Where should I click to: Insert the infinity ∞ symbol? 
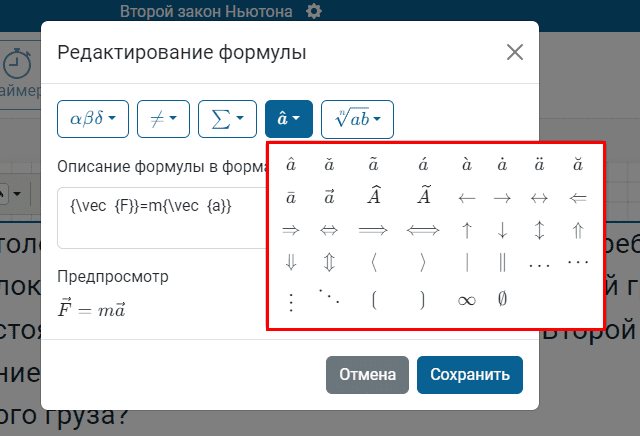point(467,301)
